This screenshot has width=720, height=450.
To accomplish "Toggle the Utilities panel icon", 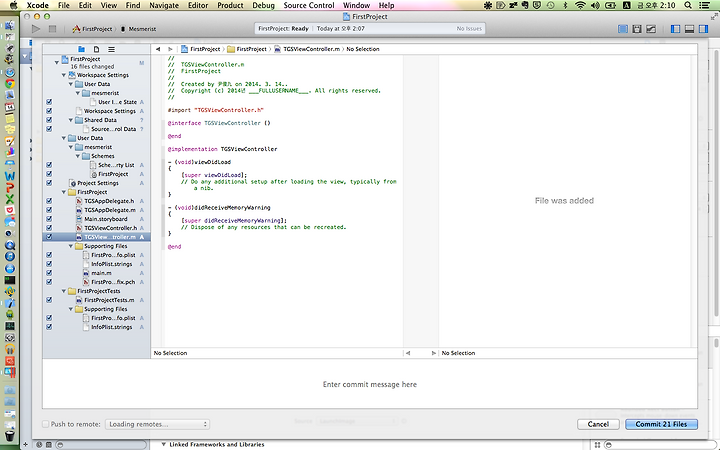I will pyautogui.click(x=703, y=29).
